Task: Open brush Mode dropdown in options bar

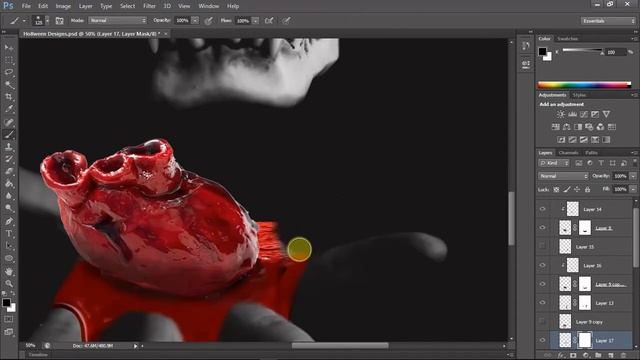Action: click(118, 20)
